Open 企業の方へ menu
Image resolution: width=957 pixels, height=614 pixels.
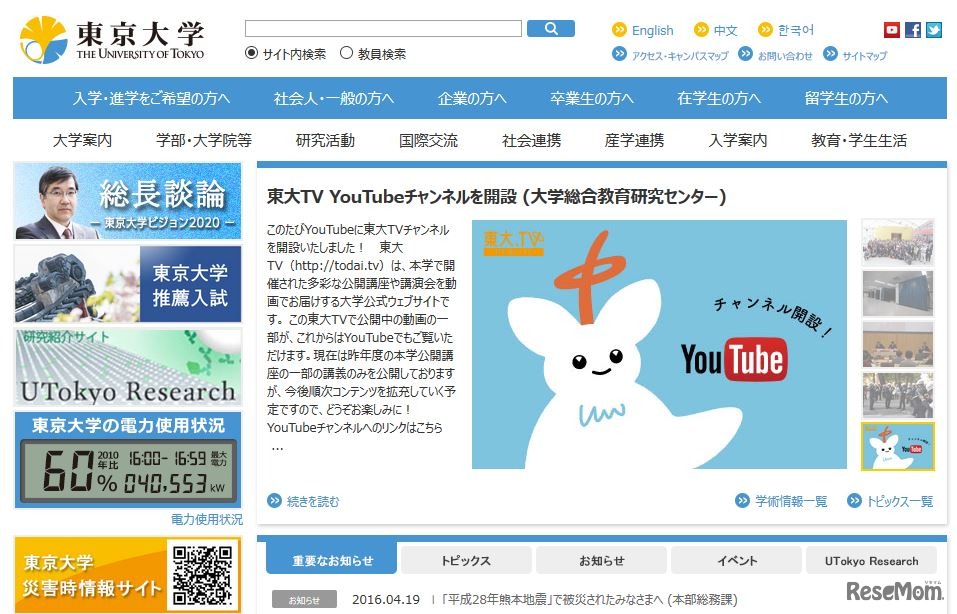coord(472,98)
